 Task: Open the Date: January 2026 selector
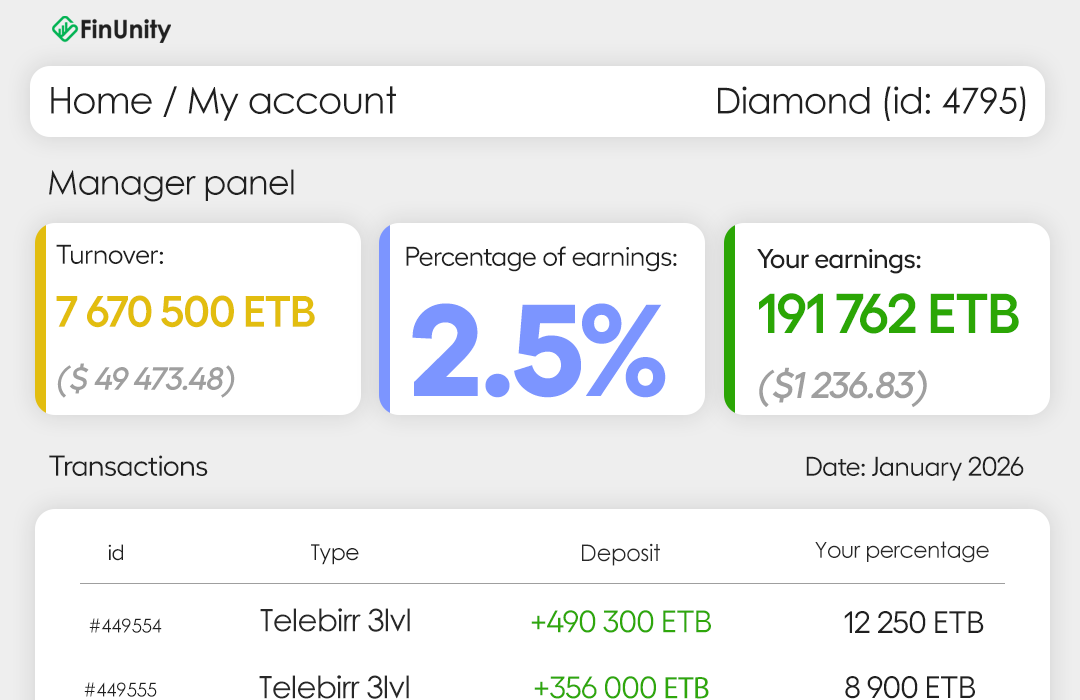pos(913,467)
